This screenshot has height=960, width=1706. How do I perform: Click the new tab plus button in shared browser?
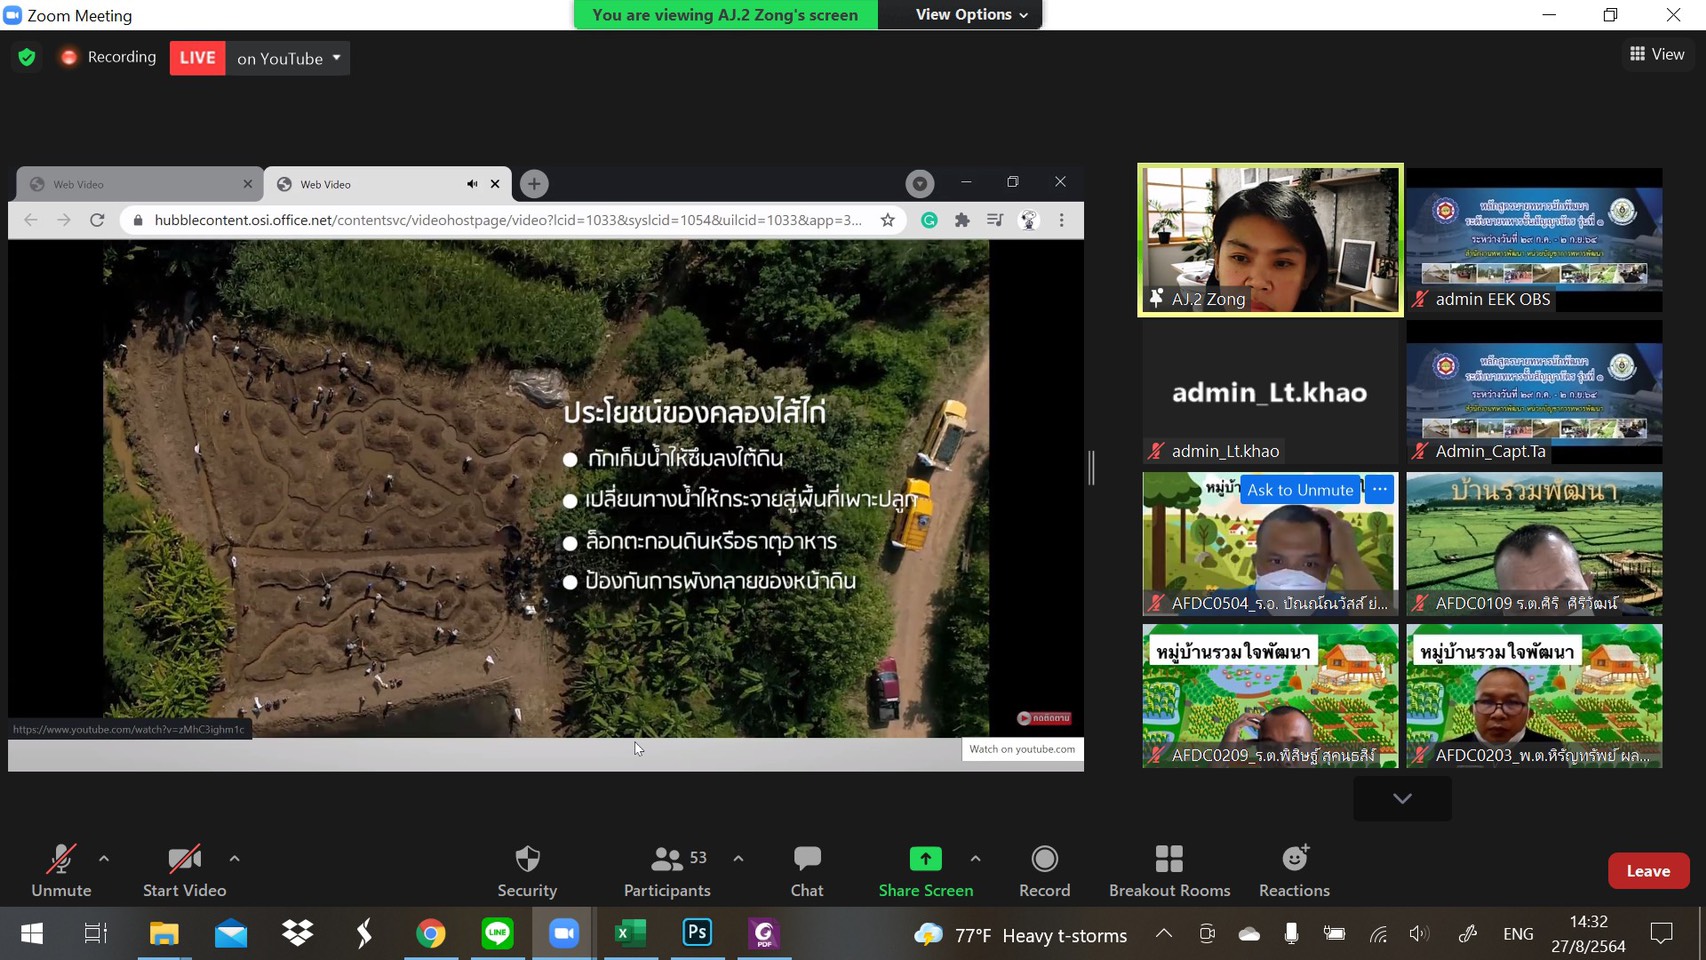(534, 184)
